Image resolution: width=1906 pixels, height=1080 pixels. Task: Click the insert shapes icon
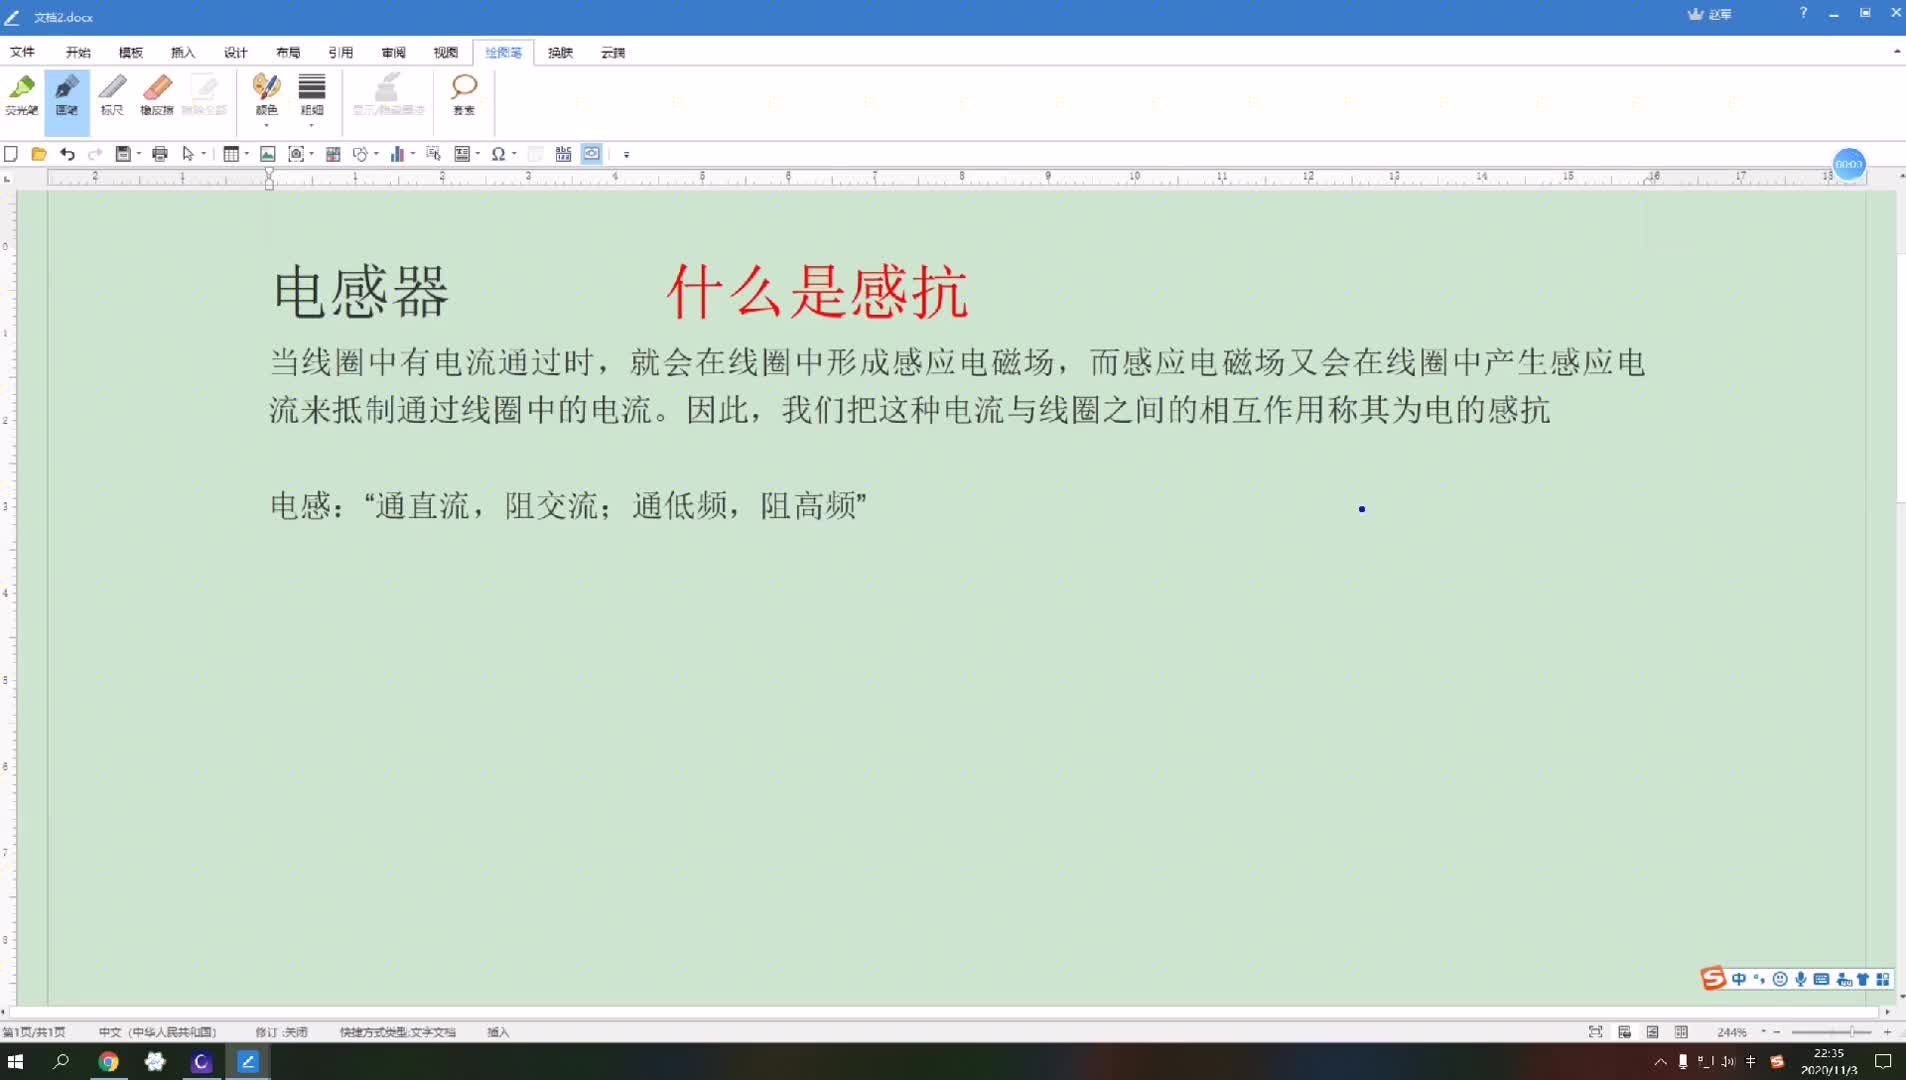360,154
